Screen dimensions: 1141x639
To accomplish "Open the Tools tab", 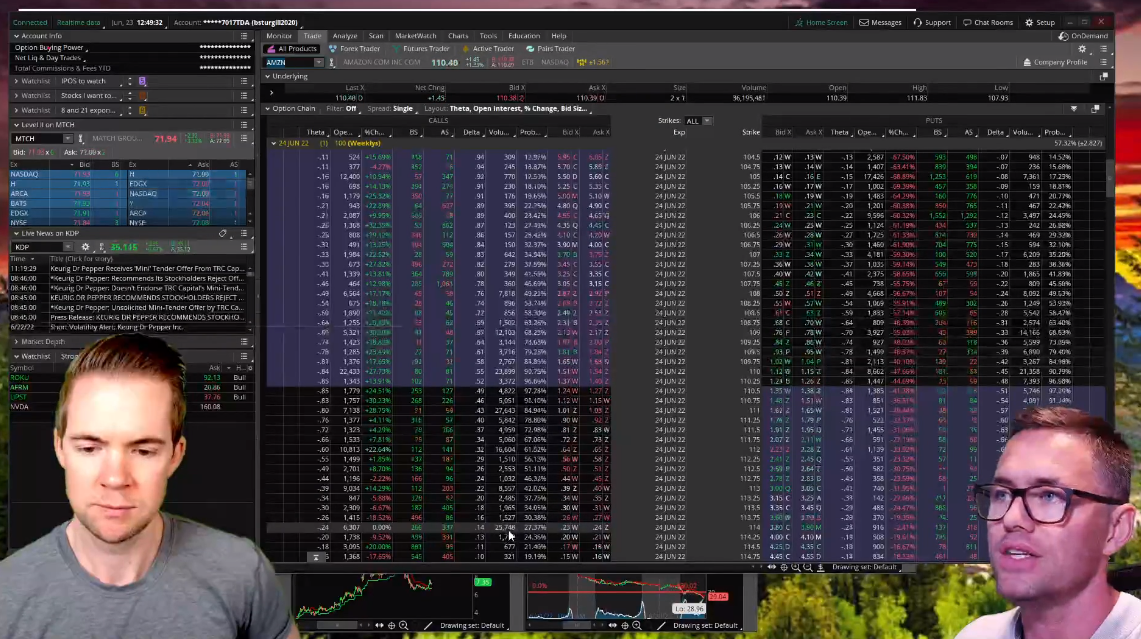I will [488, 36].
